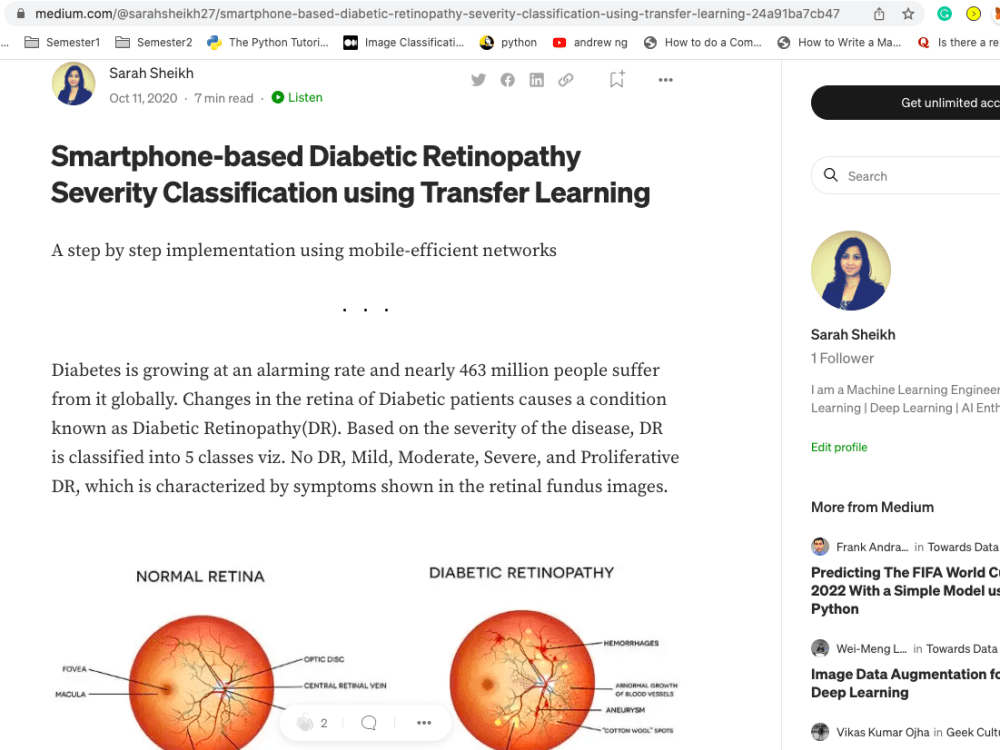Share article on Facebook
Image resolution: width=1000 pixels, height=750 pixels.
508,80
